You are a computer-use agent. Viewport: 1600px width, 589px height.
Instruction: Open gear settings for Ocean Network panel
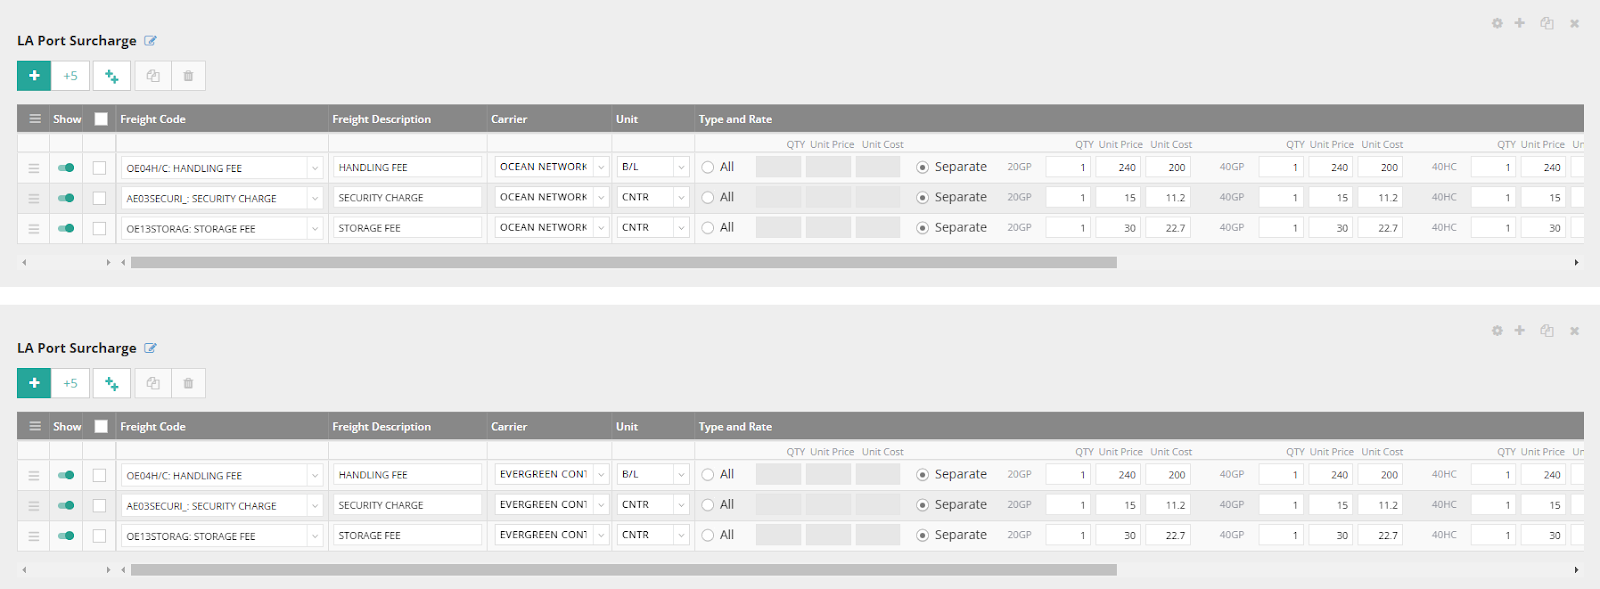1497,23
